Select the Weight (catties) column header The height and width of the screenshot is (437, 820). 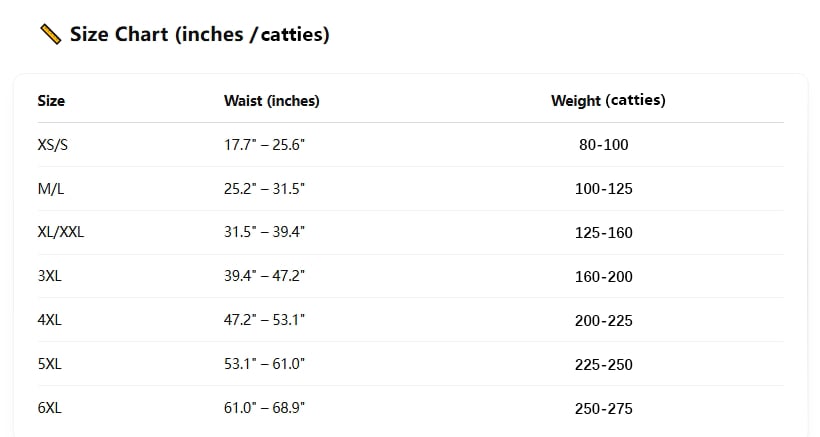pos(608,100)
